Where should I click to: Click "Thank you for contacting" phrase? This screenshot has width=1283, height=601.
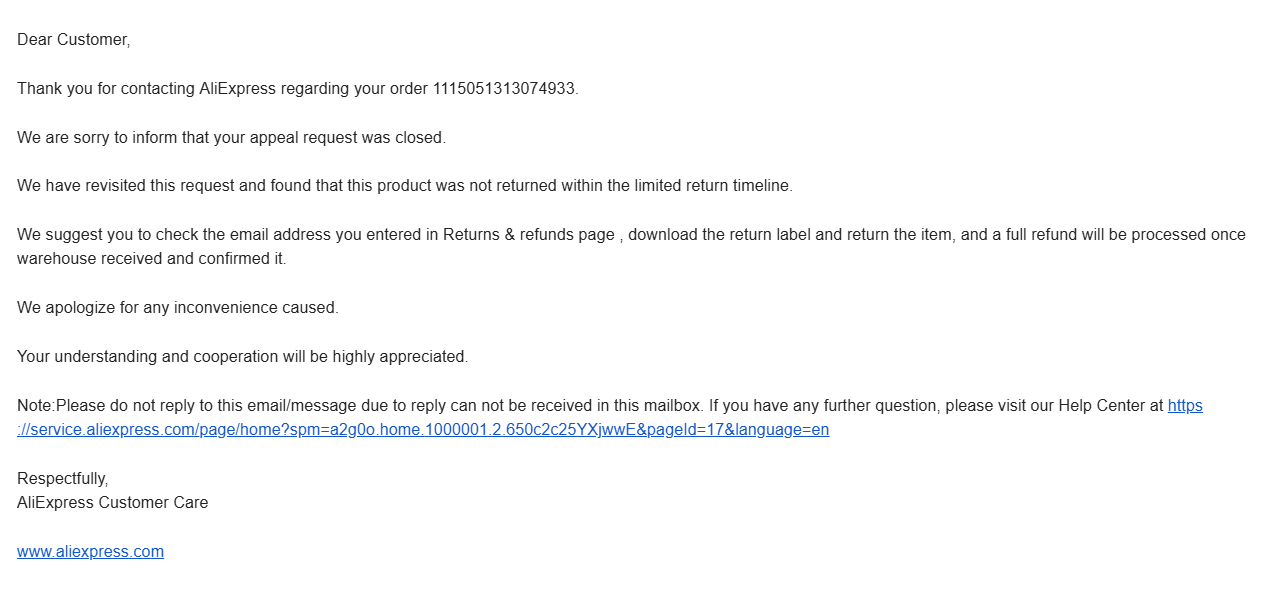(105, 89)
